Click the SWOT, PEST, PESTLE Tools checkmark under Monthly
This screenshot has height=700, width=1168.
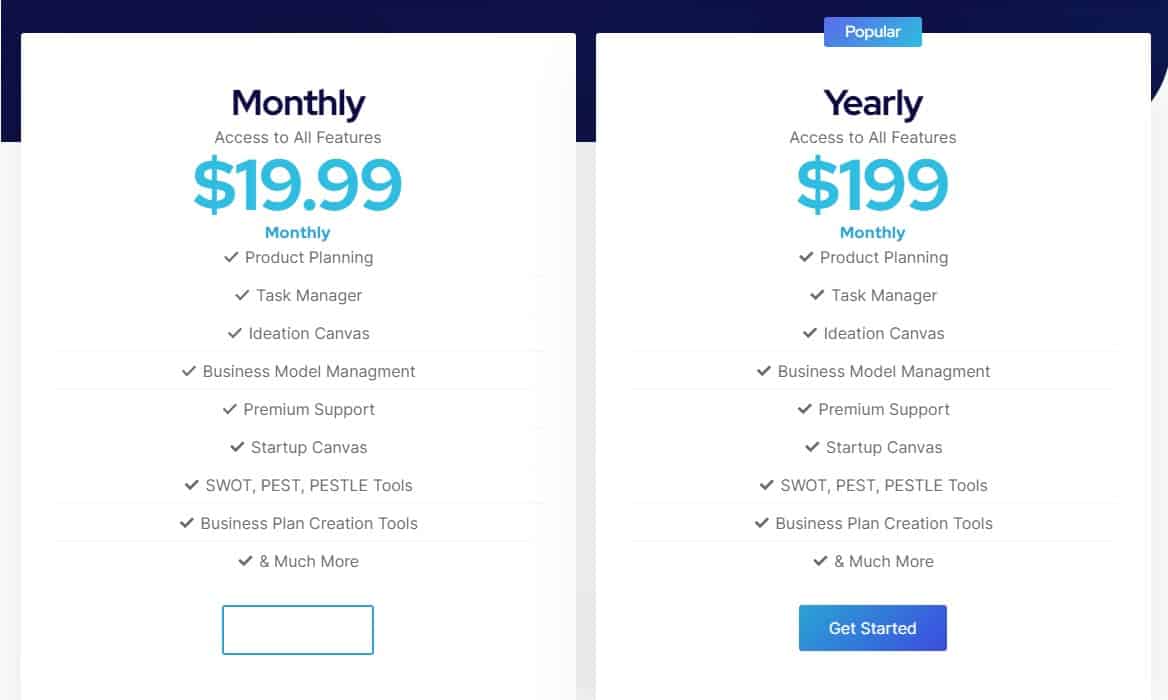click(x=190, y=485)
